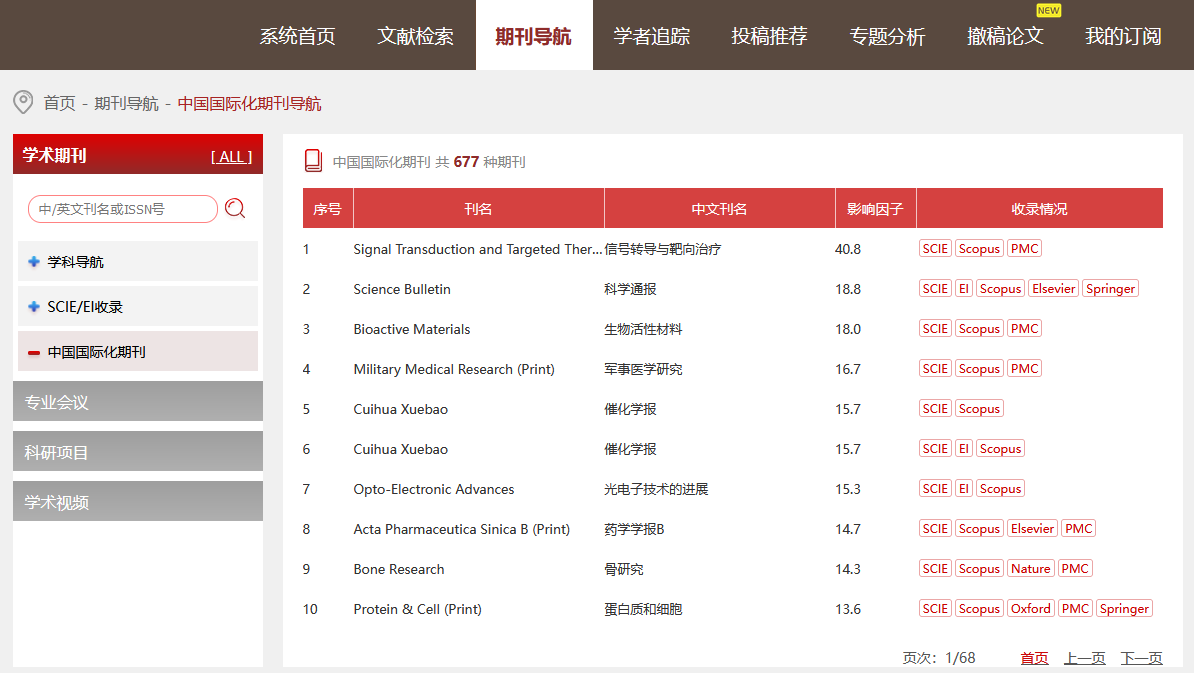
Task: Click the location pin icon in breadcrumb
Action: 23,102
